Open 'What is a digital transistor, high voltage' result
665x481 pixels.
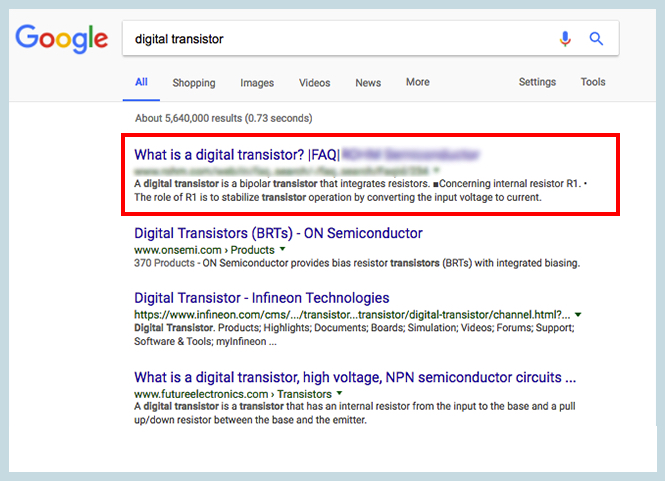[355, 377]
